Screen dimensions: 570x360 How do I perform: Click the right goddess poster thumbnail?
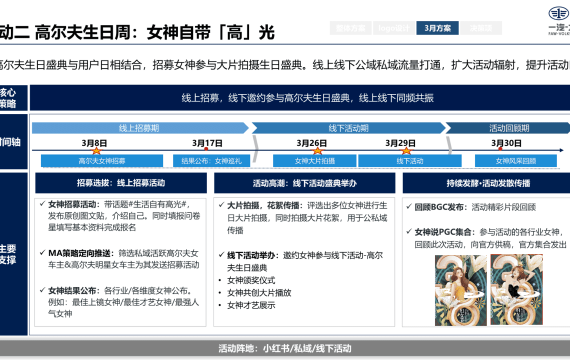(x=516, y=290)
